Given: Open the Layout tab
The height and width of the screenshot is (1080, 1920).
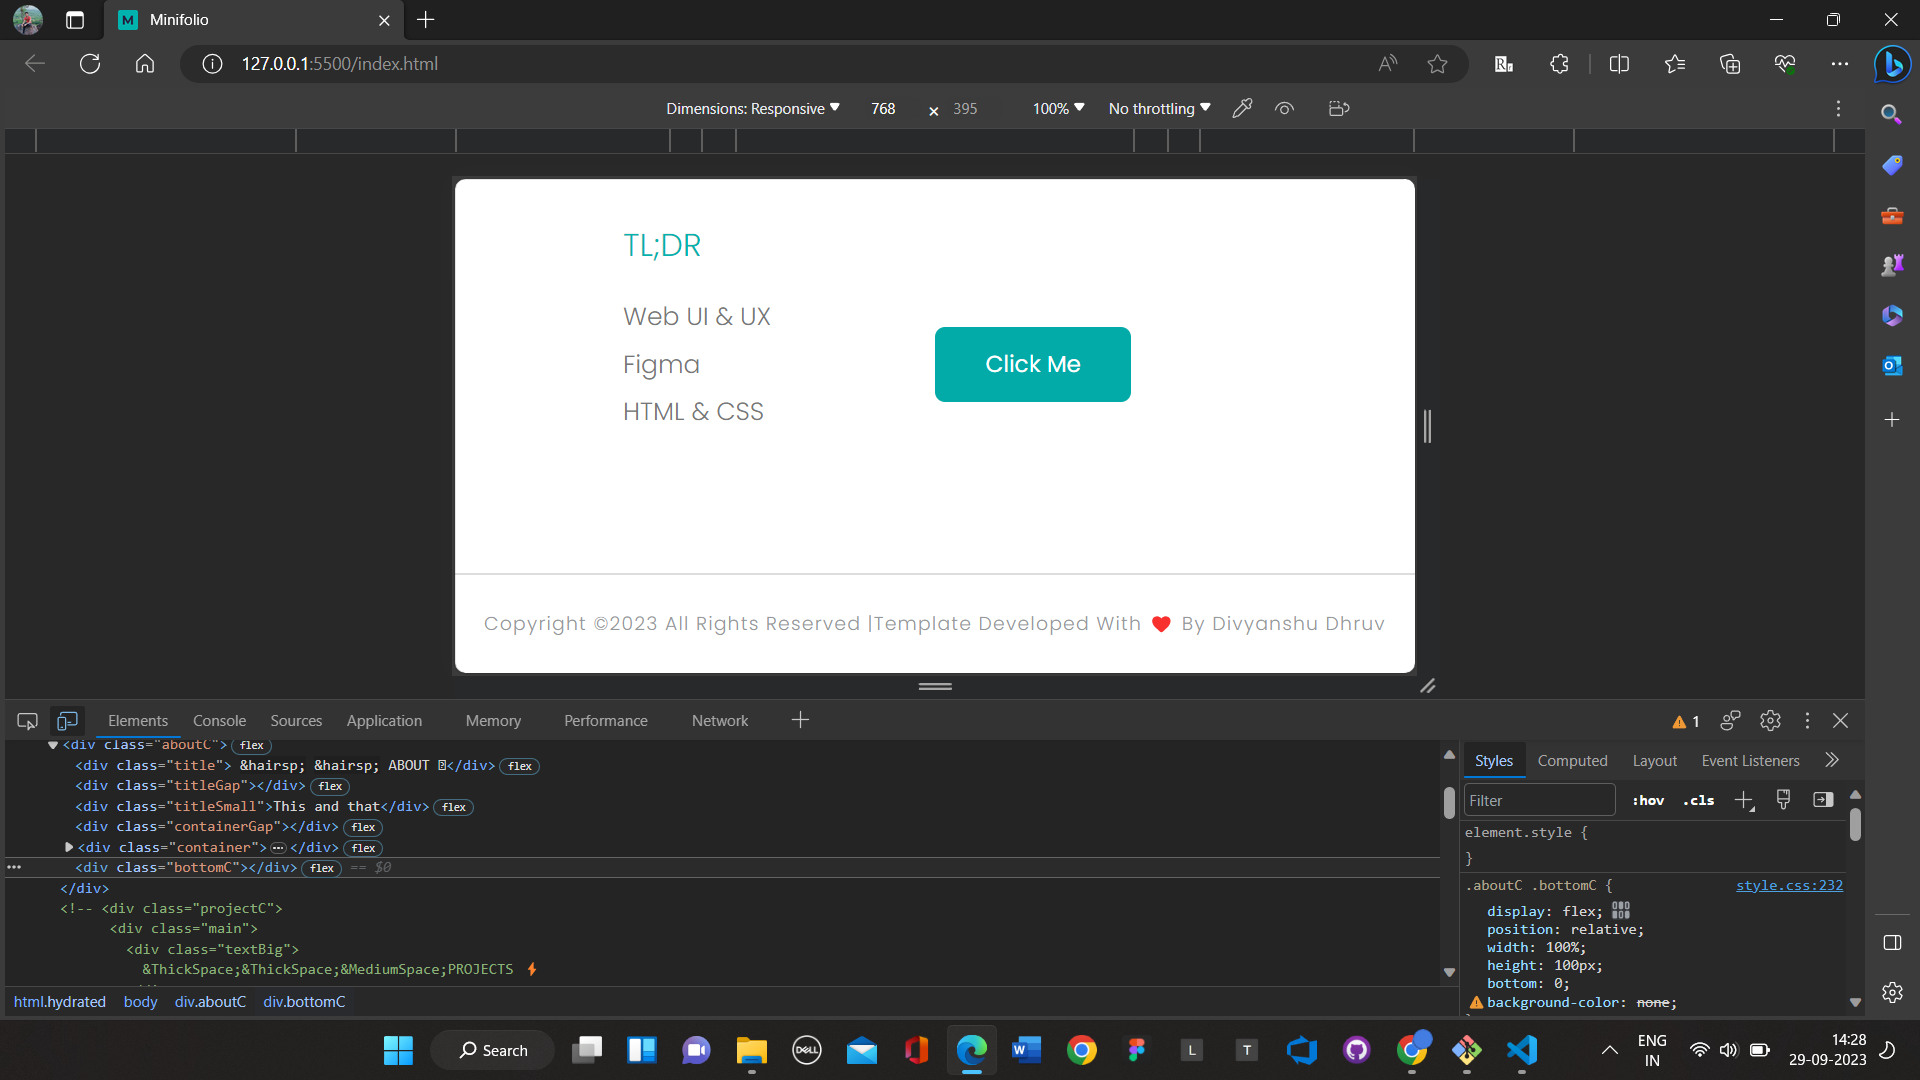Looking at the screenshot, I should pyautogui.click(x=1654, y=761).
